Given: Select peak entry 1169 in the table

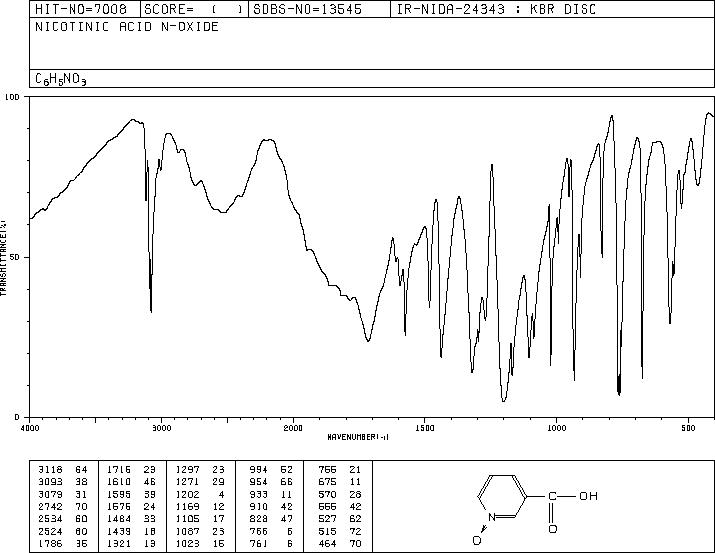Looking at the screenshot, I should [x=187, y=506].
